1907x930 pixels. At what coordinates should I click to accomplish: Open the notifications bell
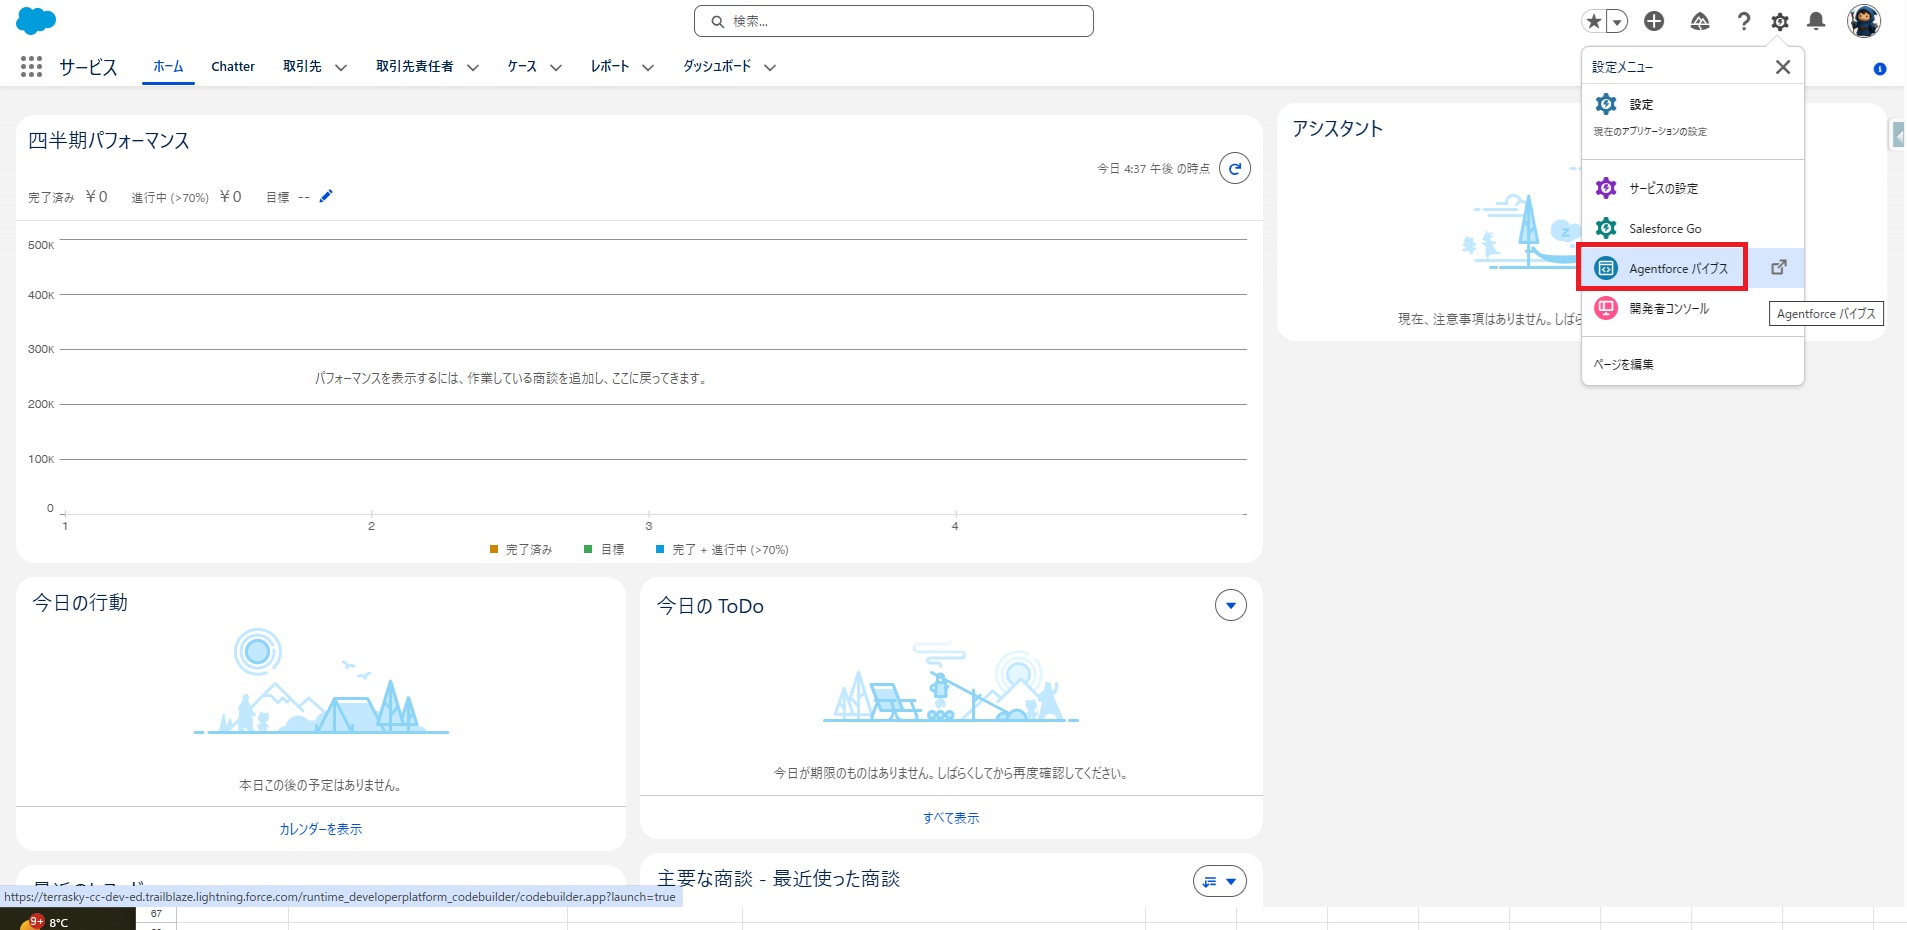(x=1816, y=21)
